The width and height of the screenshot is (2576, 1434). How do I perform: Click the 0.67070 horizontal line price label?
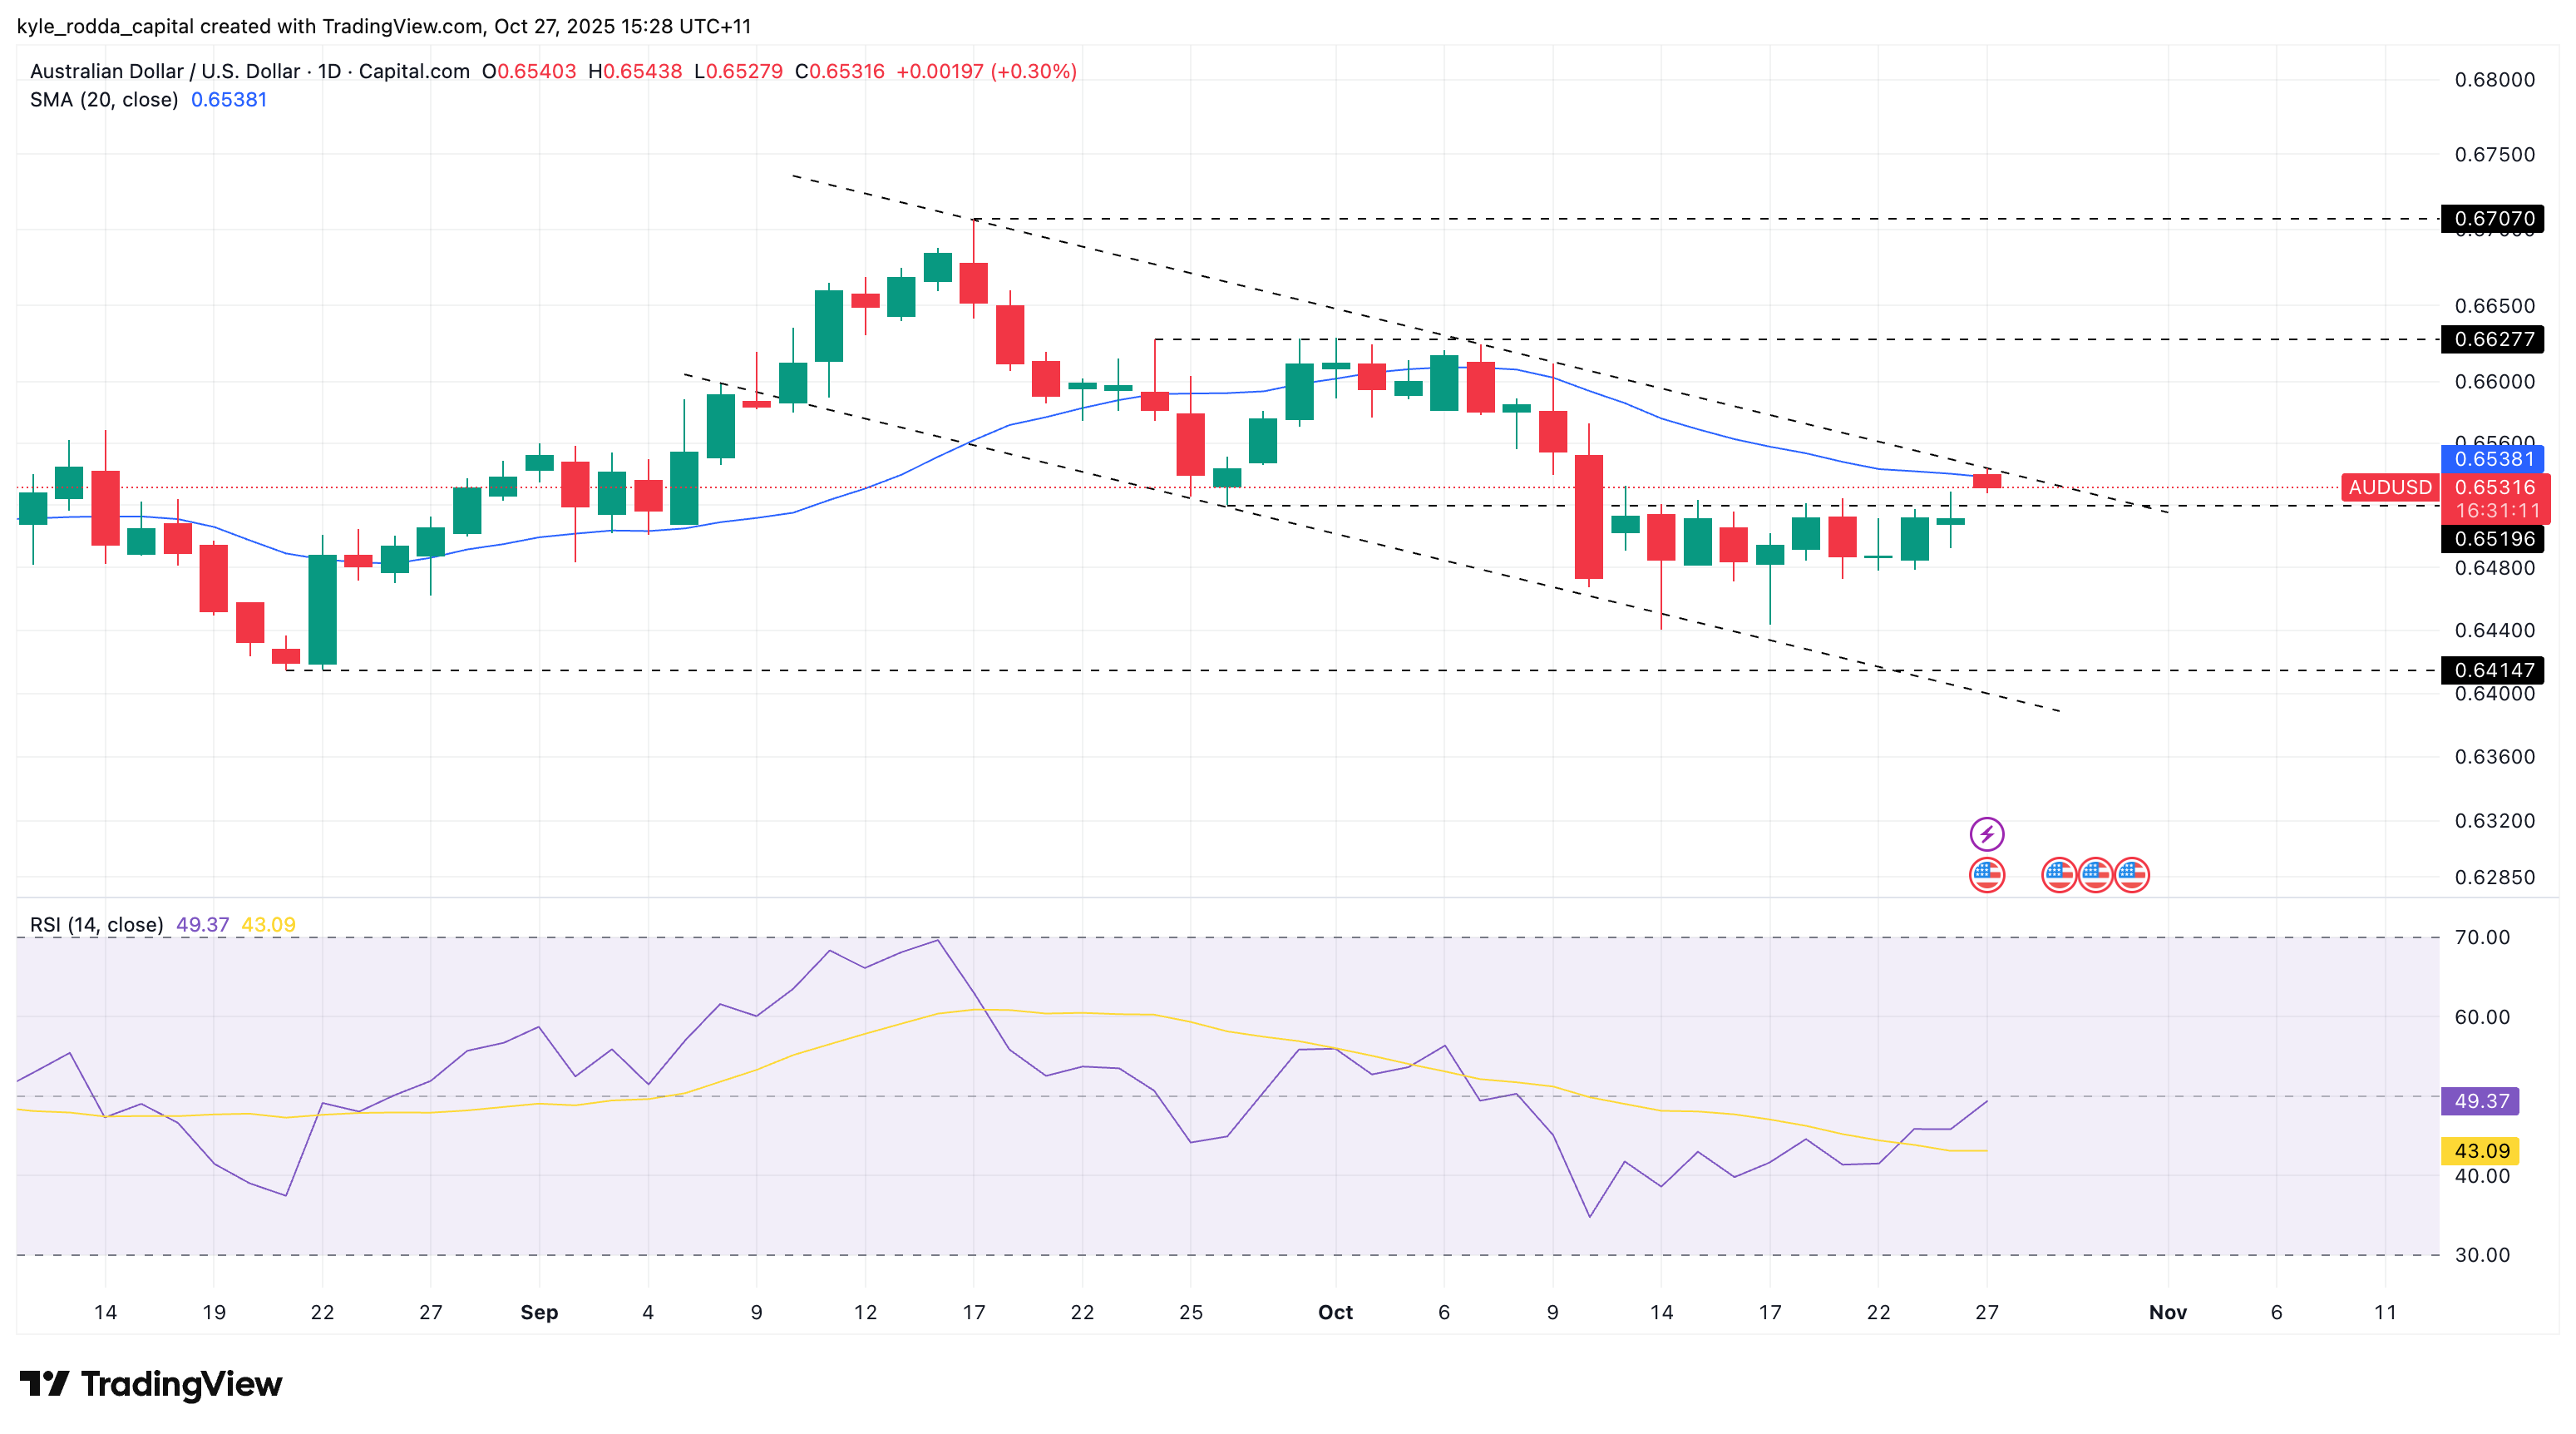tap(2494, 218)
